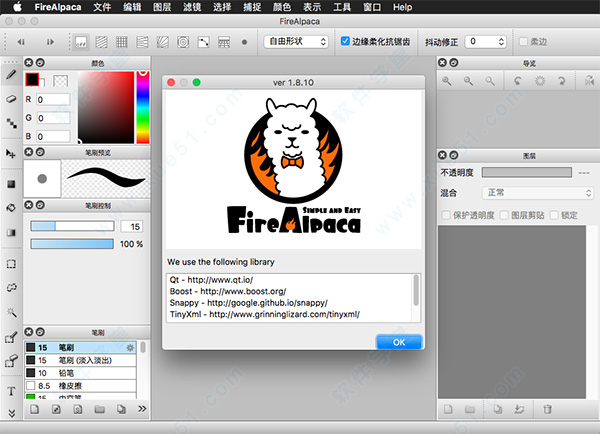Image resolution: width=600 pixels, height=434 pixels.
Task: Add new layer in layers panel
Action: pos(448,409)
